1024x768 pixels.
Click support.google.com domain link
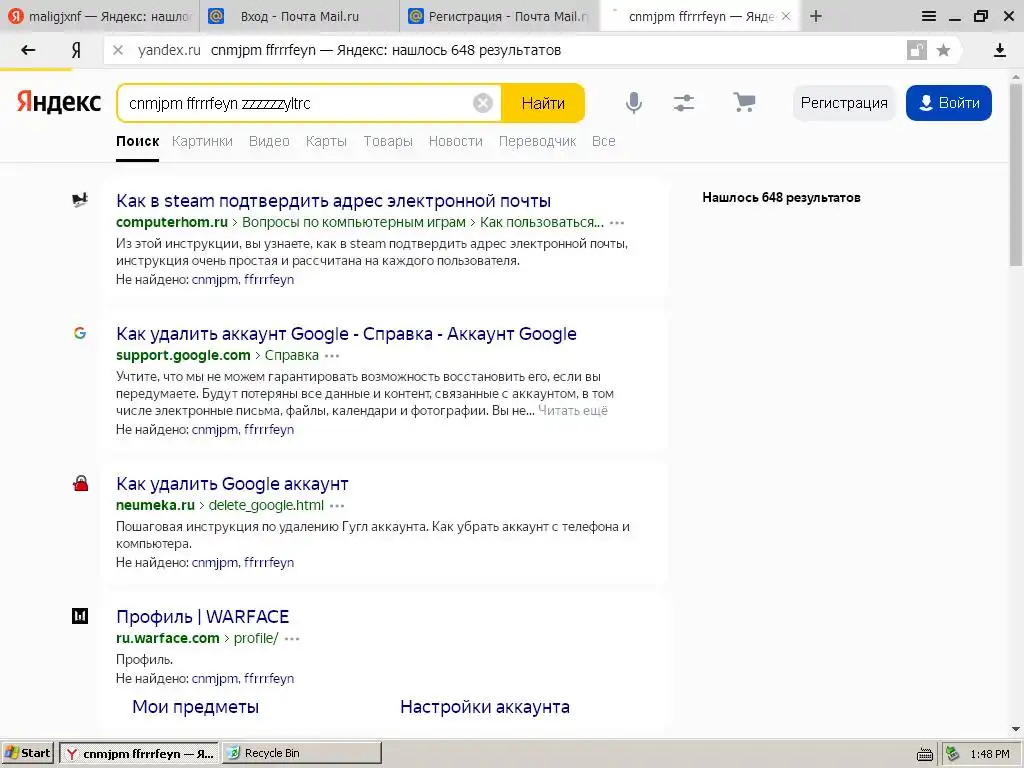[x=183, y=355]
